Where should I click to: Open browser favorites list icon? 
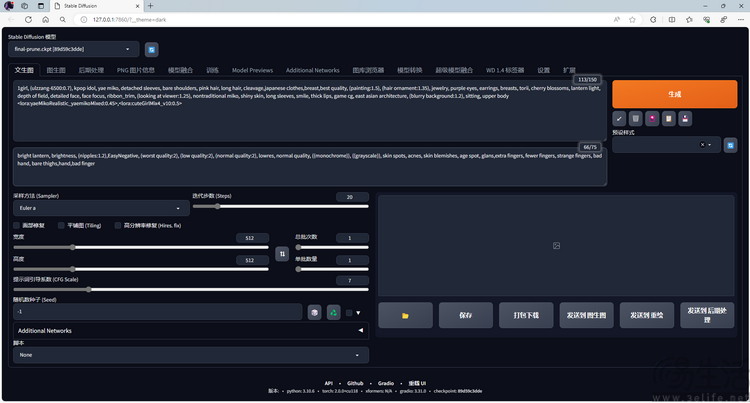[689, 20]
